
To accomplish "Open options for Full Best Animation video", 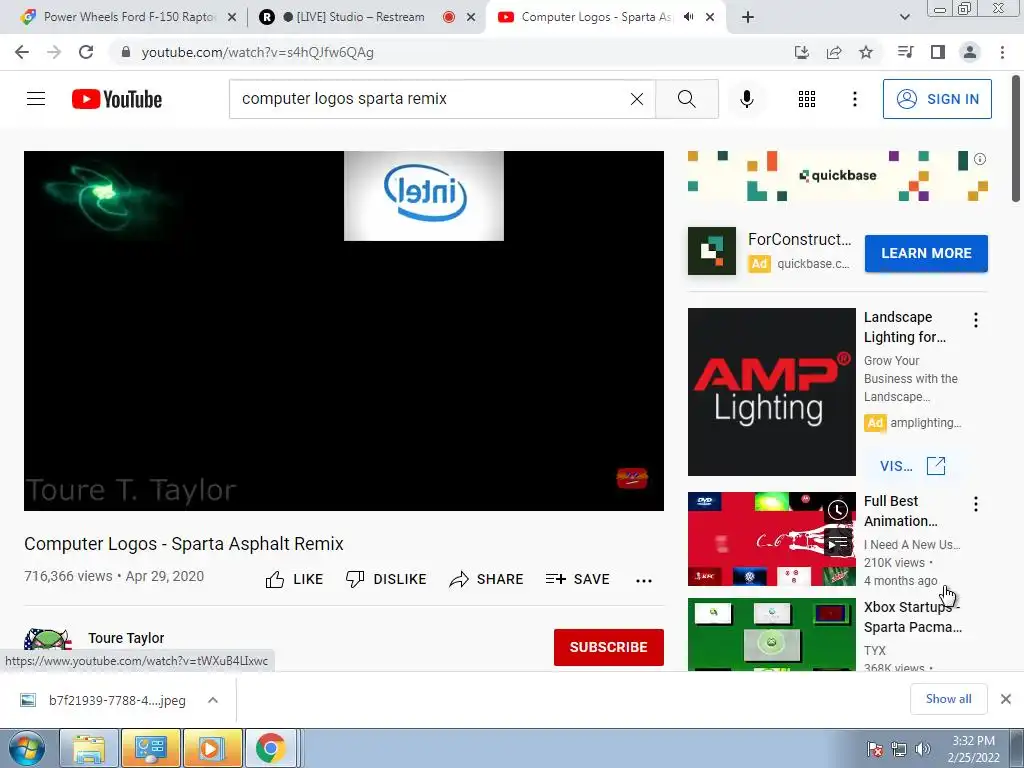I will (976, 504).
